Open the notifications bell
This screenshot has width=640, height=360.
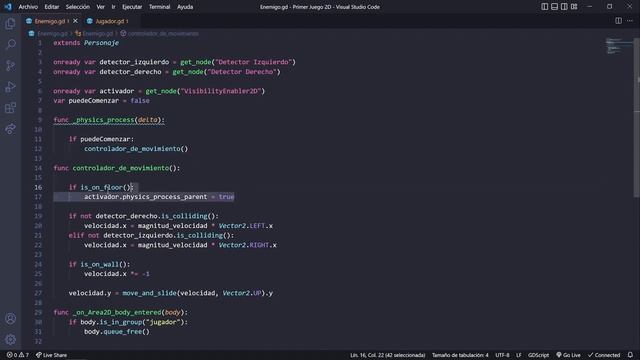(630, 355)
